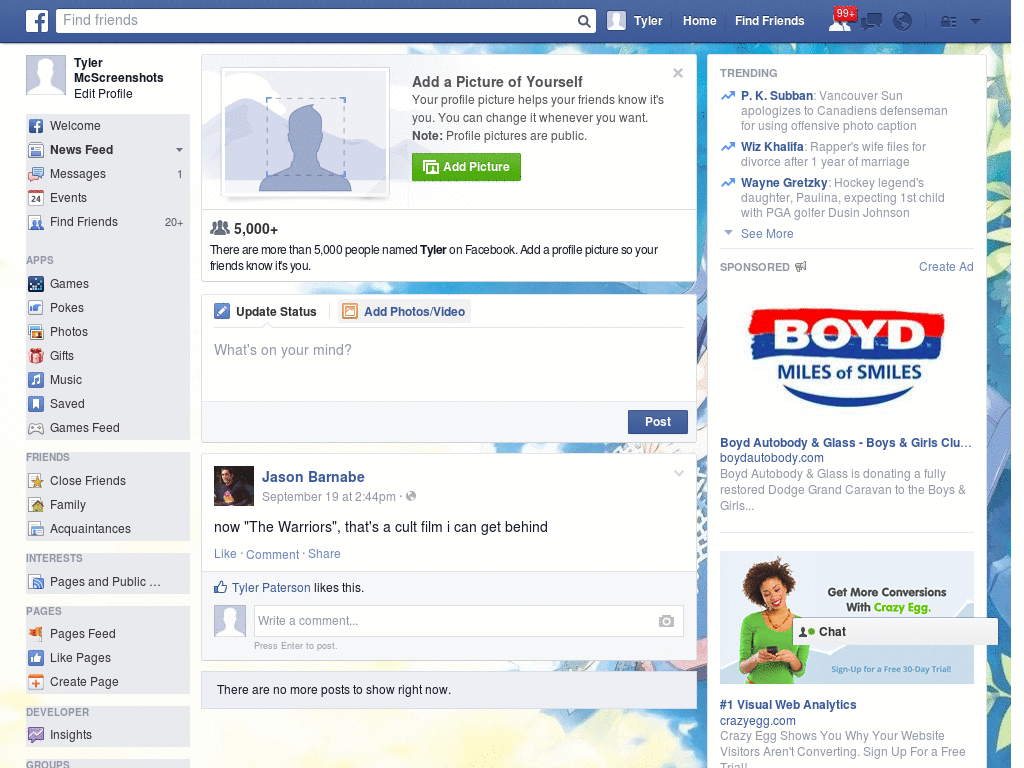1024x768 pixels.
Task: Click the Insights chart icon
Action: point(36,735)
